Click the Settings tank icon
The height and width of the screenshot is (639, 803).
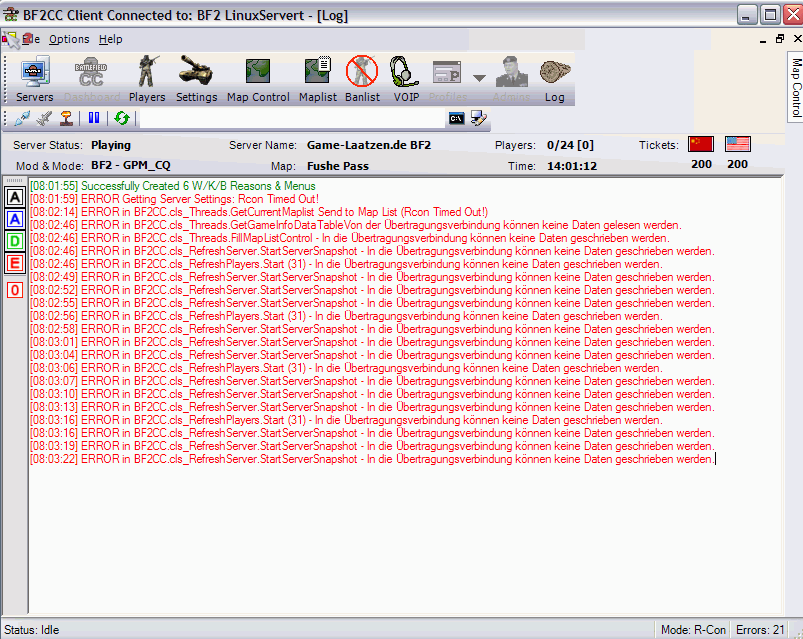pos(196,79)
